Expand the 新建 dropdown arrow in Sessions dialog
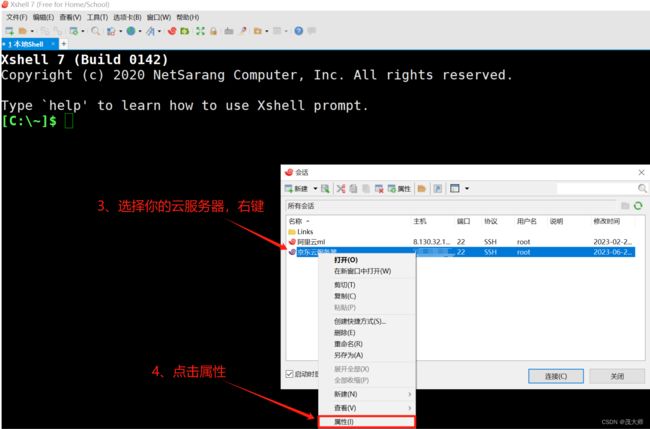The height and width of the screenshot is (429, 650). (x=315, y=189)
